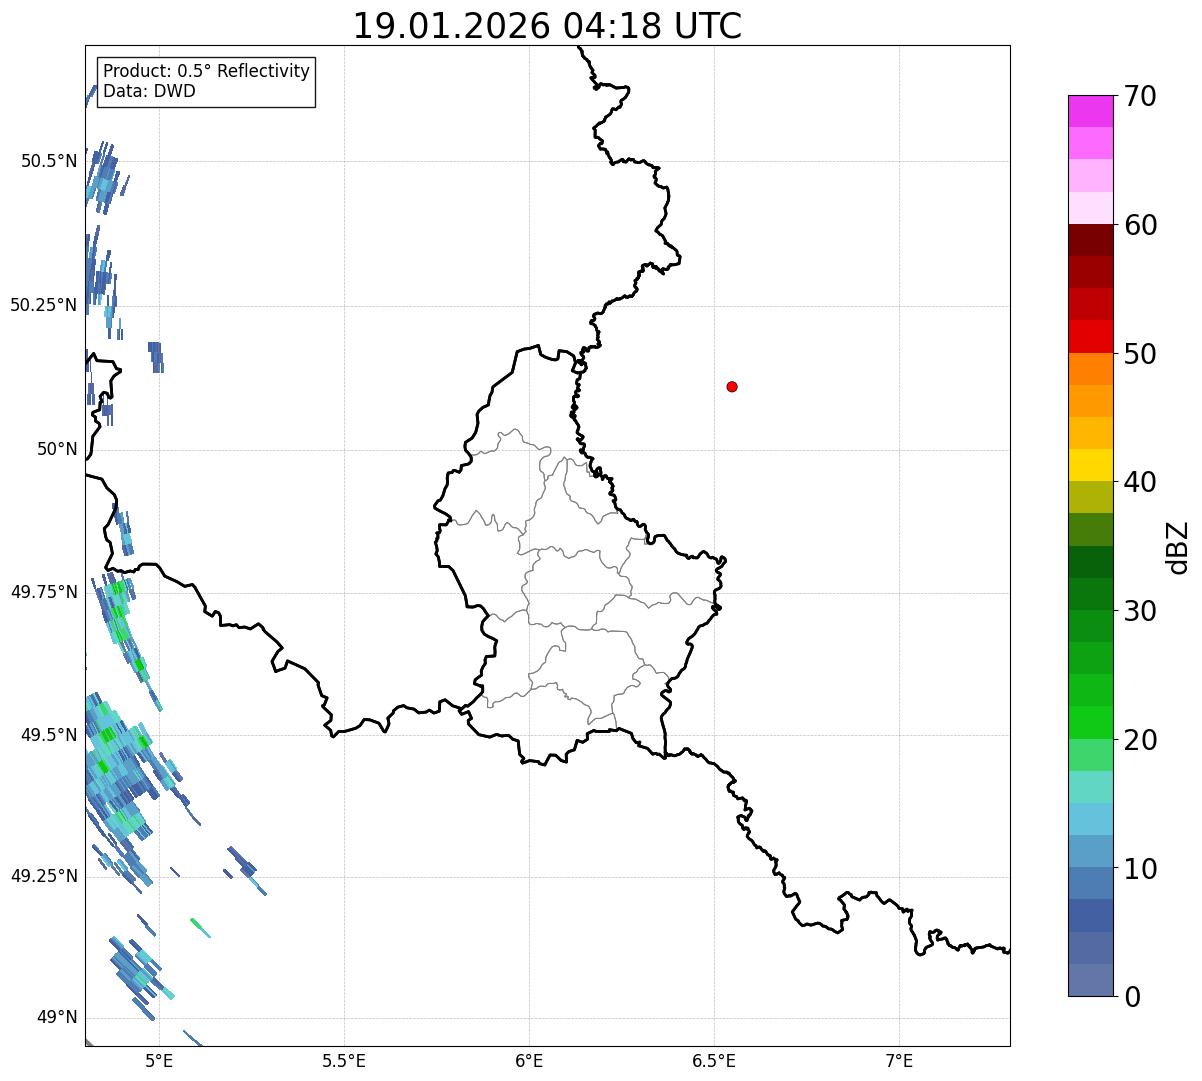Click the 10 colorbar tick label
This screenshot has height=1081, width=1202.
[x=1139, y=869]
